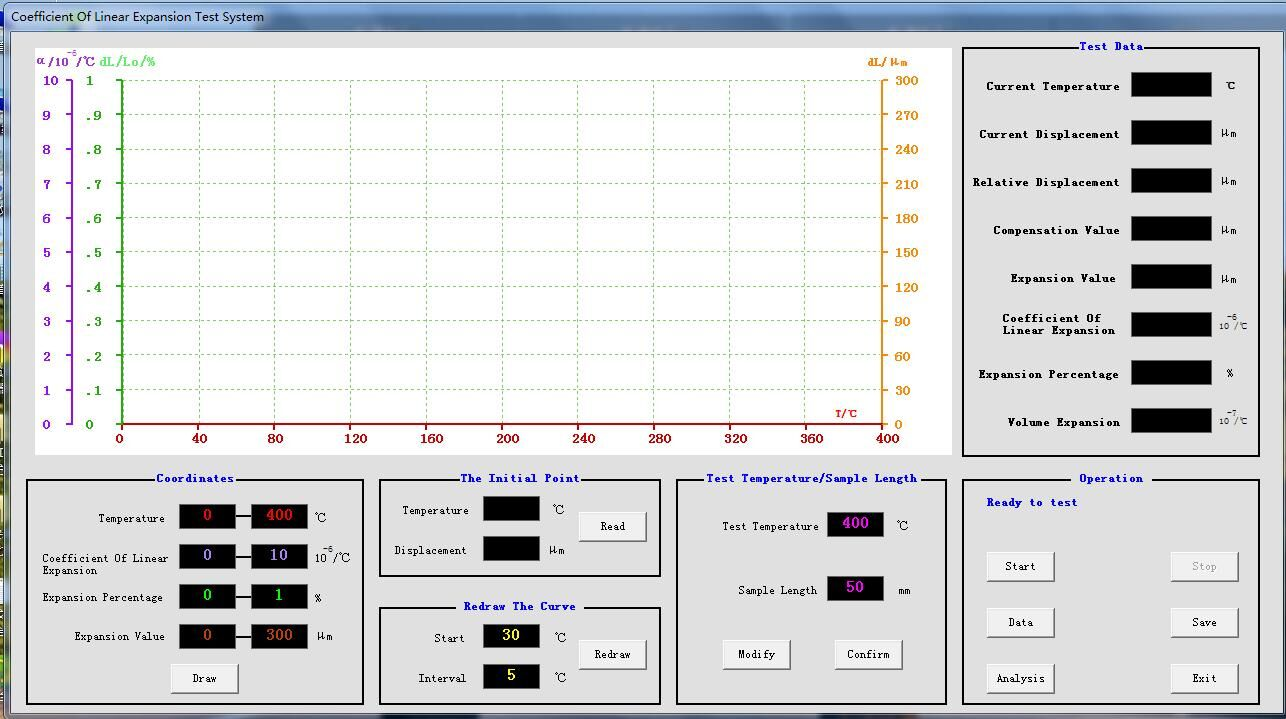Click the redraw Interval field showing 5

(x=511, y=676)
